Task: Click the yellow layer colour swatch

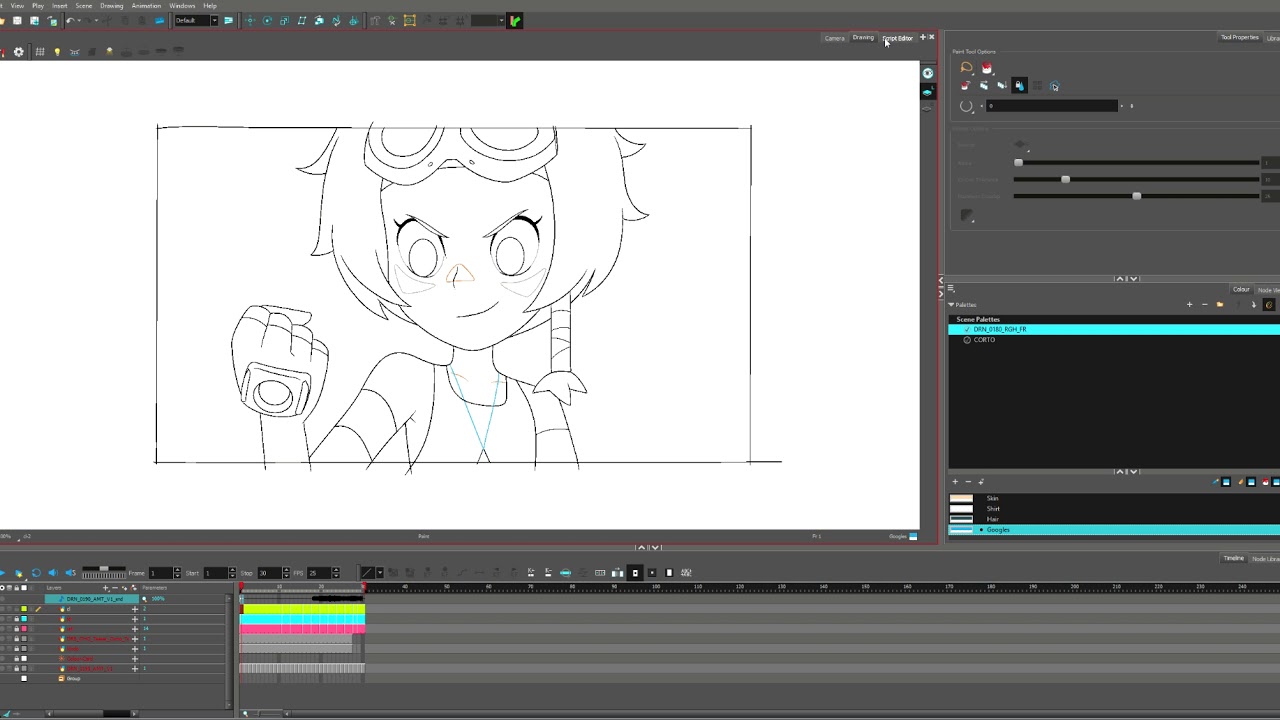Action: point(24,609)
